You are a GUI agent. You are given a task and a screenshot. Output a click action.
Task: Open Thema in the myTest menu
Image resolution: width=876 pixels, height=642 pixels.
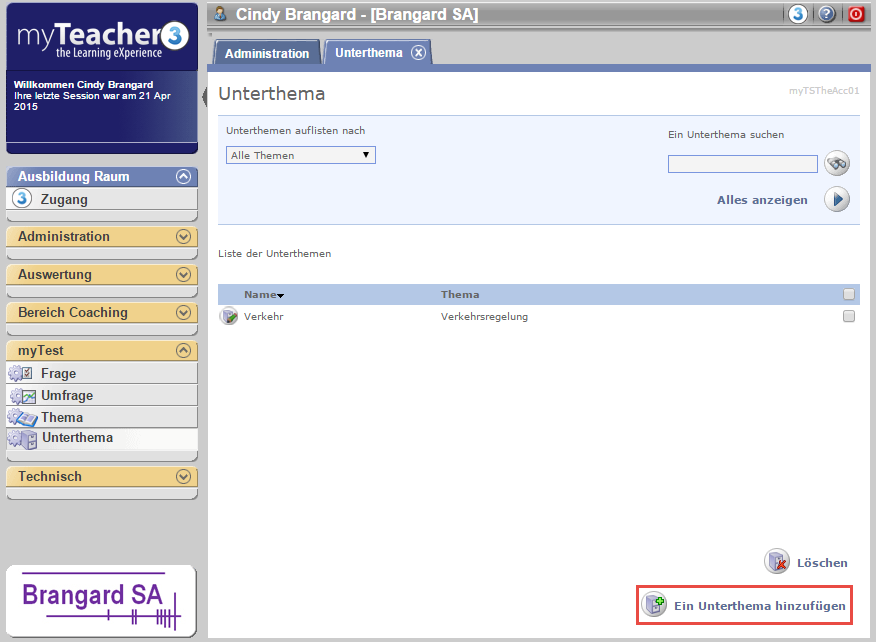tap(62, 417)
